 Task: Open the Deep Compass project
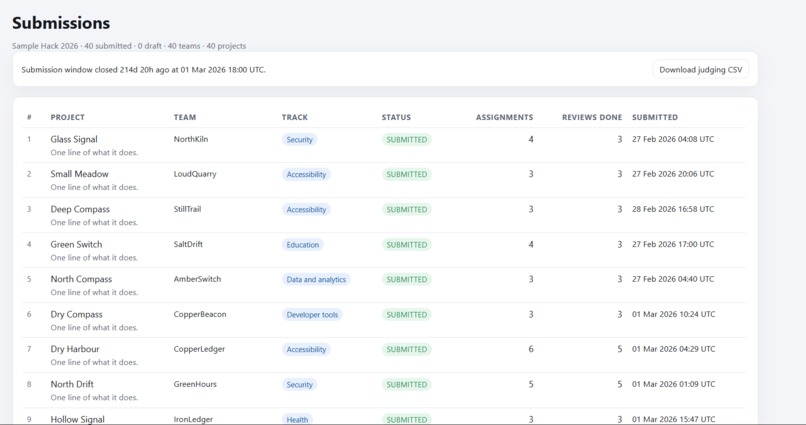(80, 209)
